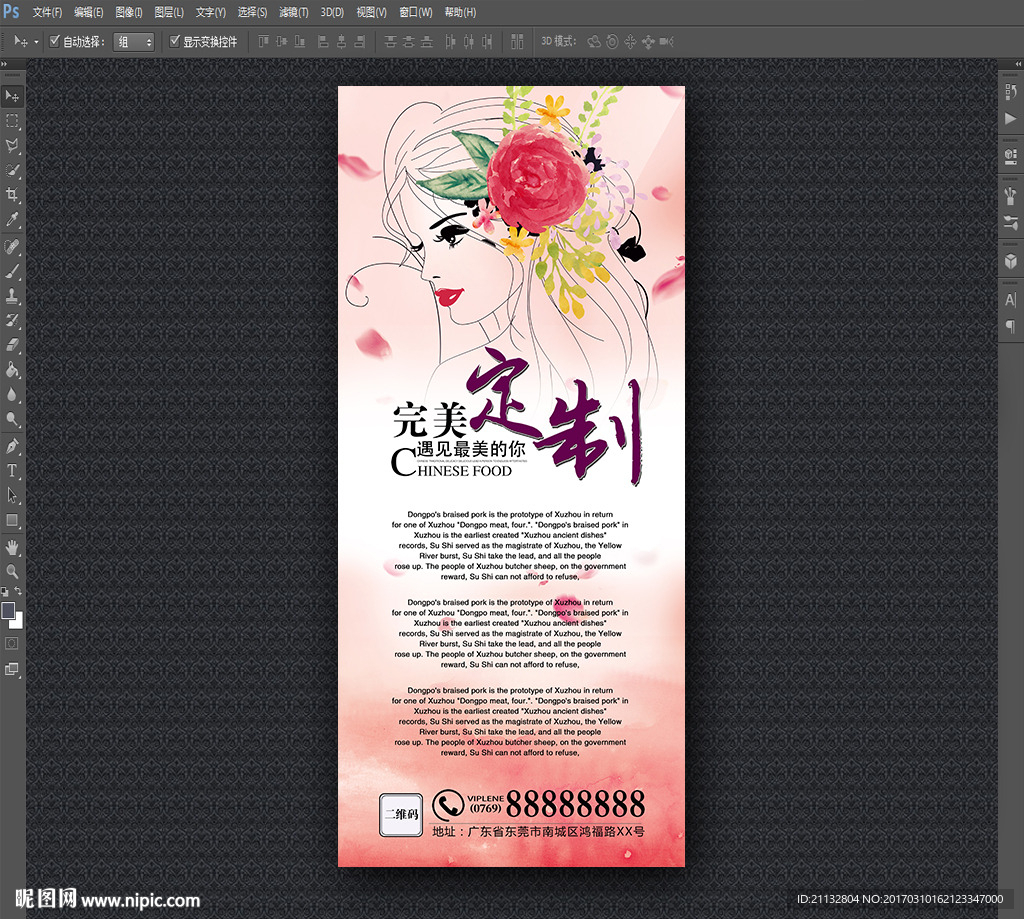Toggle the 自动选择 checkbox
Image resolution: width=1024 pixels, height=919 pixels.
click(x=55, y=41)
